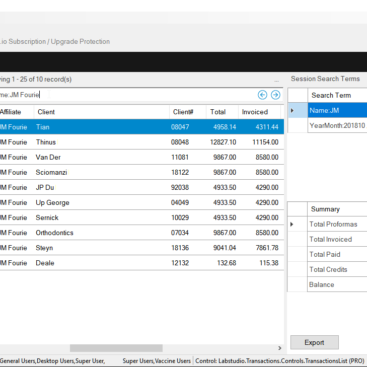367x367 pixels.
Task: Select the Total Proformas summary row
Action: point(327,224)
